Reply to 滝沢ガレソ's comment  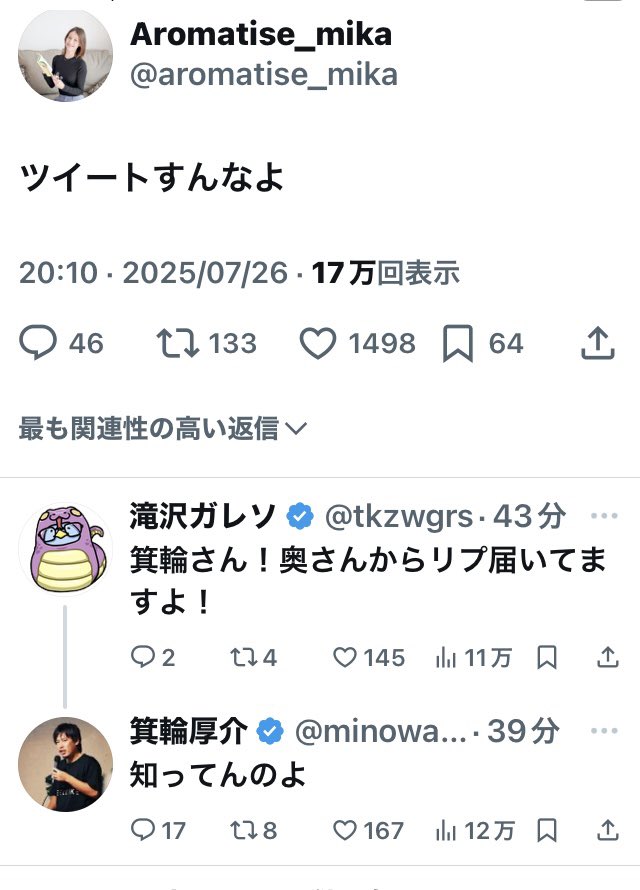(144, 657)
